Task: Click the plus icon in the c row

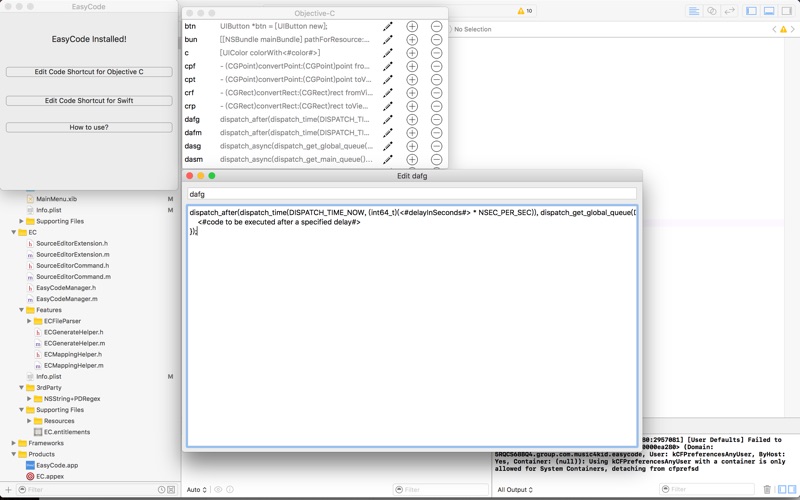Action: [412, 53]
